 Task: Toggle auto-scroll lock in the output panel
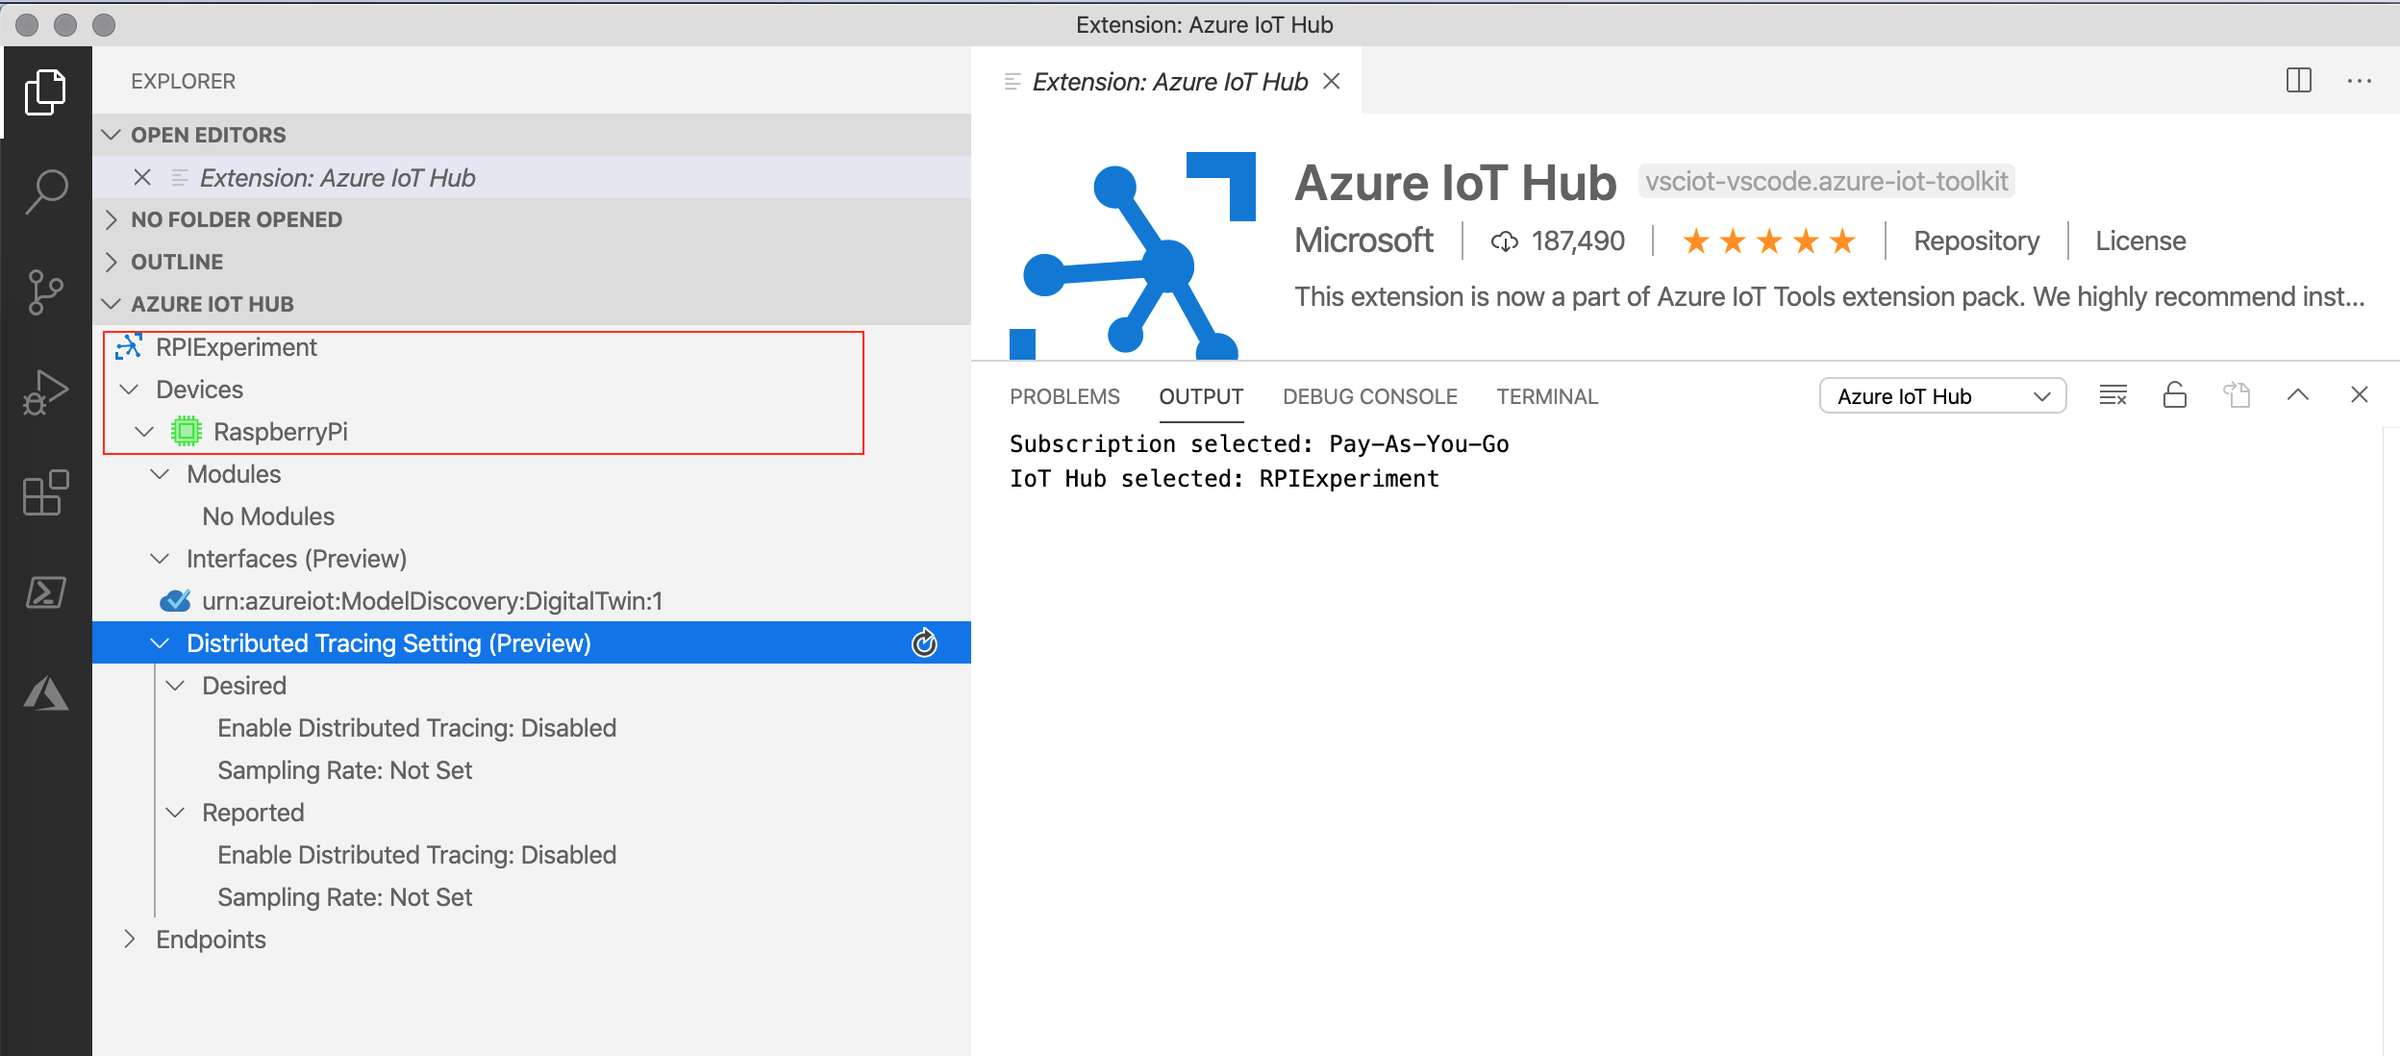pyautogui.click(x=2175, y=395)
